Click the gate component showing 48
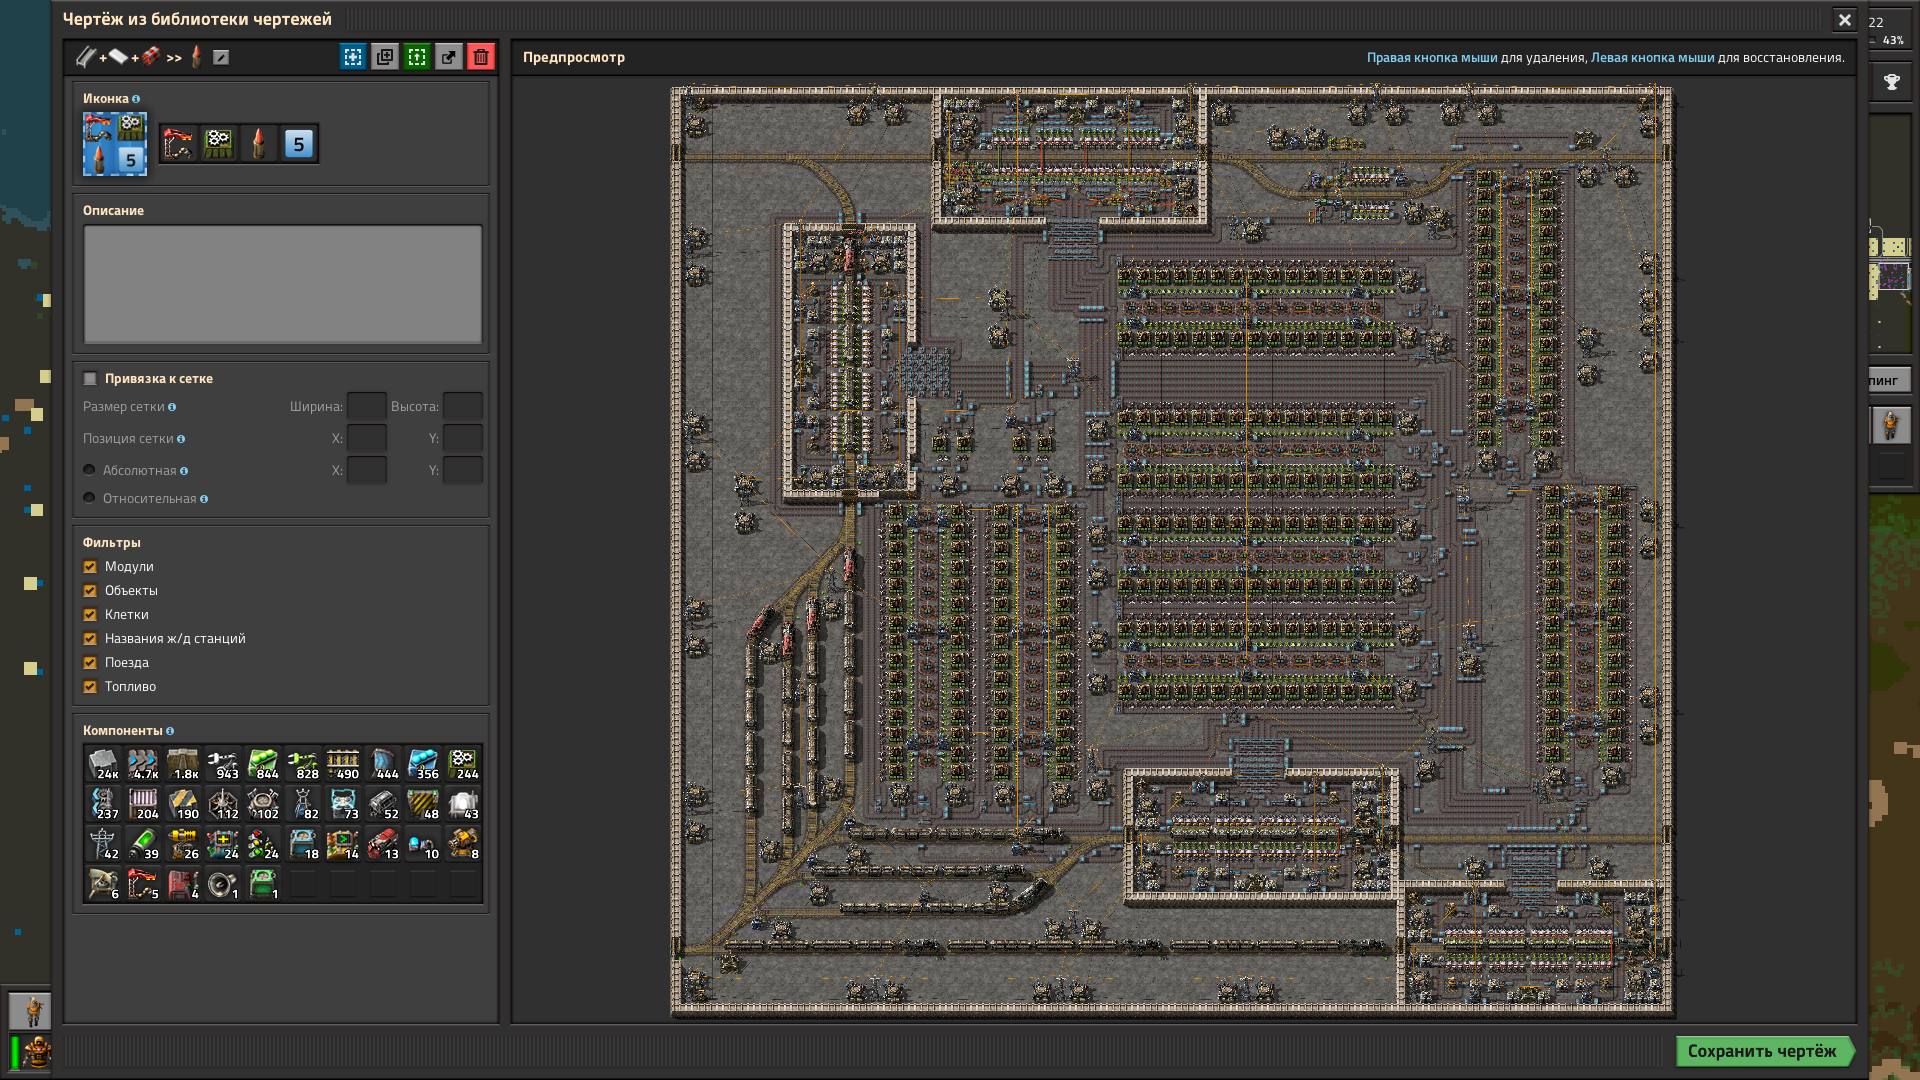The image size is (1920, 1080). pos(423,804)
